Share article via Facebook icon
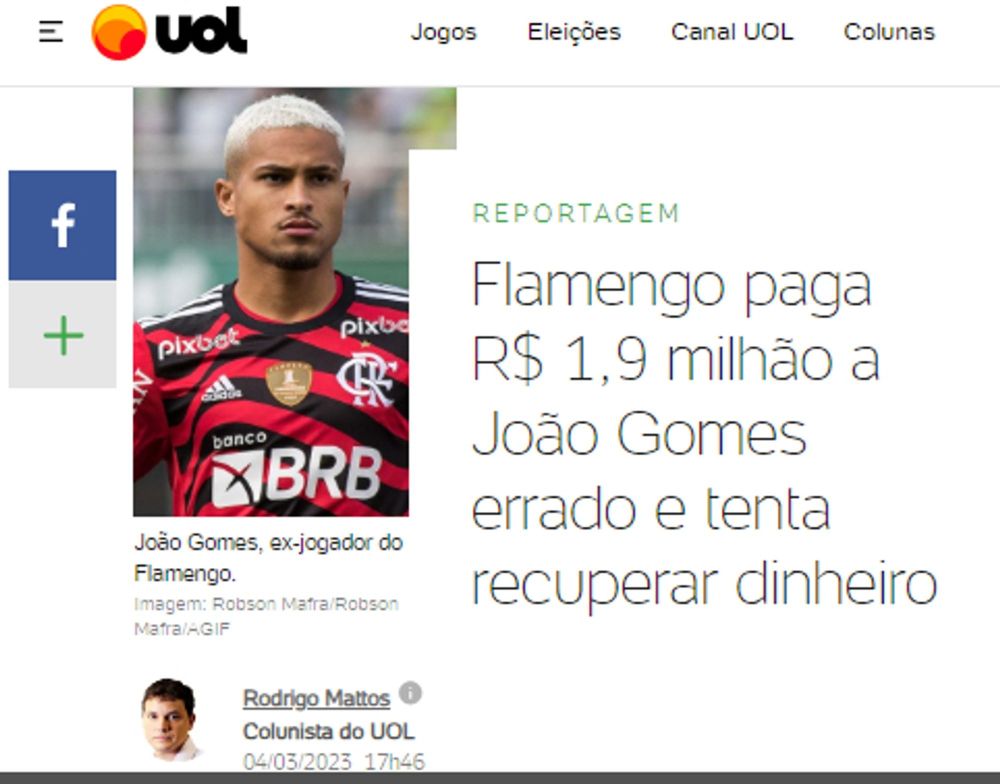The width and height of the screenshot is (1000, 784). tap(62, 225)
